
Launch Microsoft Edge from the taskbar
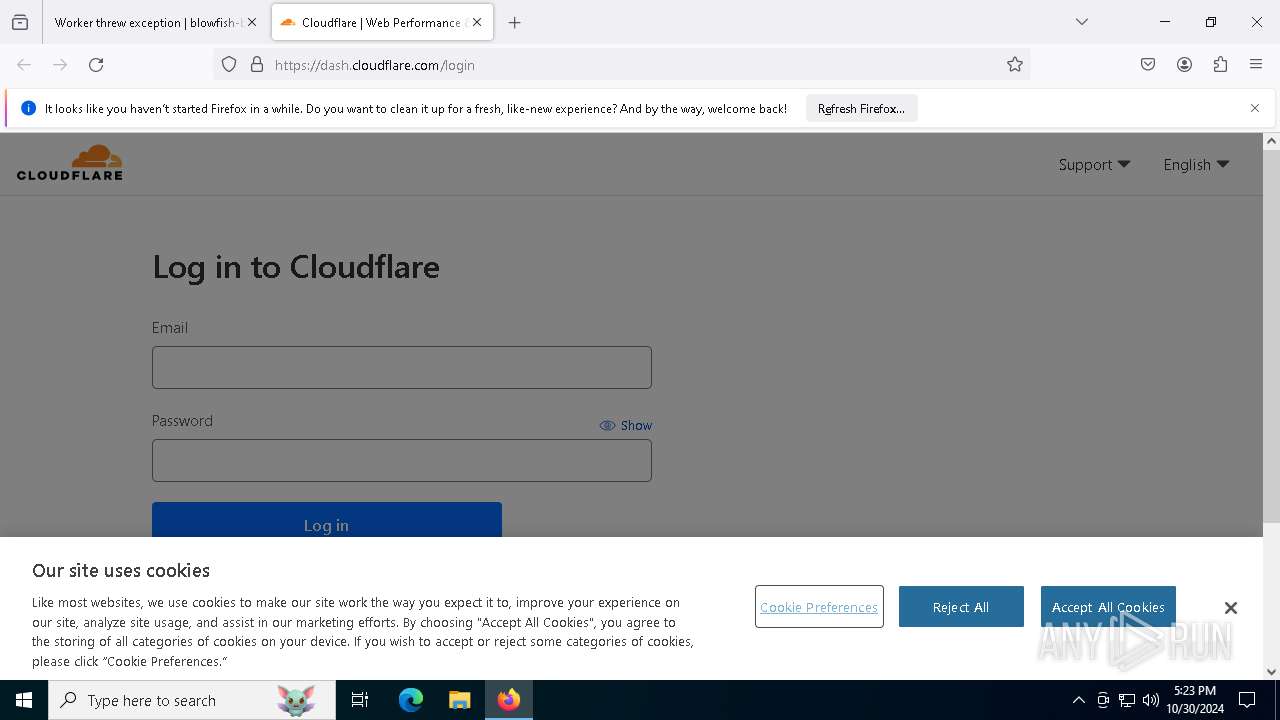point(411,700)
